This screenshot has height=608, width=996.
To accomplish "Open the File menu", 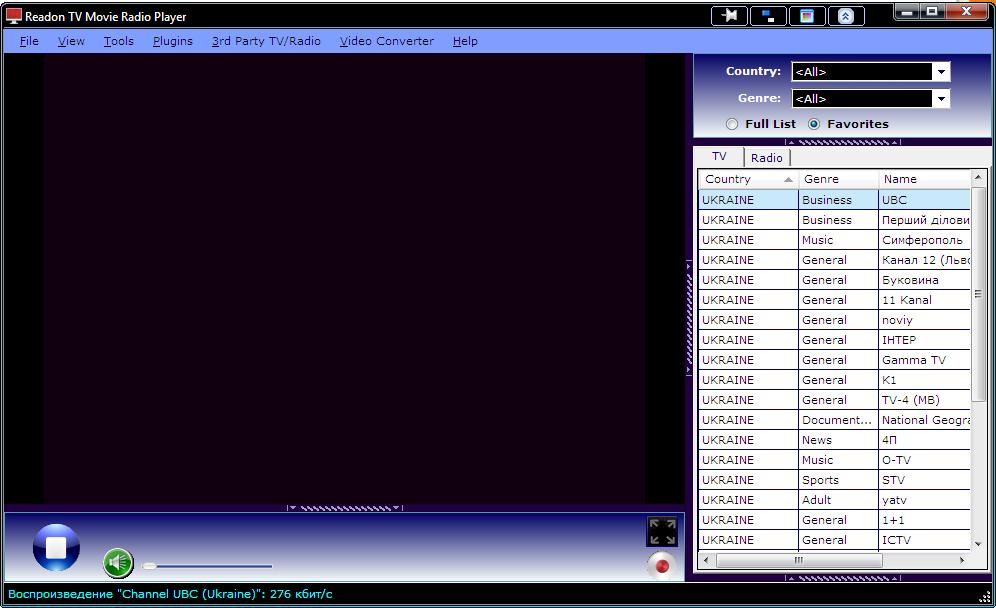I will click(29, 41).
